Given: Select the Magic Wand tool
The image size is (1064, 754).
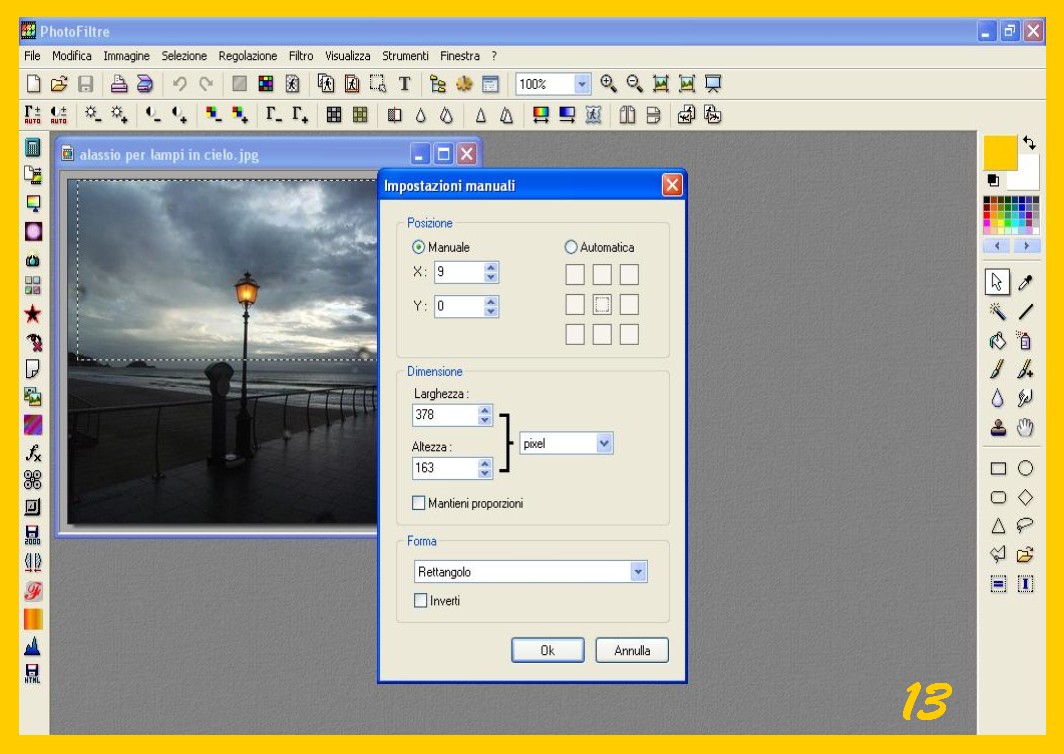Looking at the screenshot, I should point(997,312).
